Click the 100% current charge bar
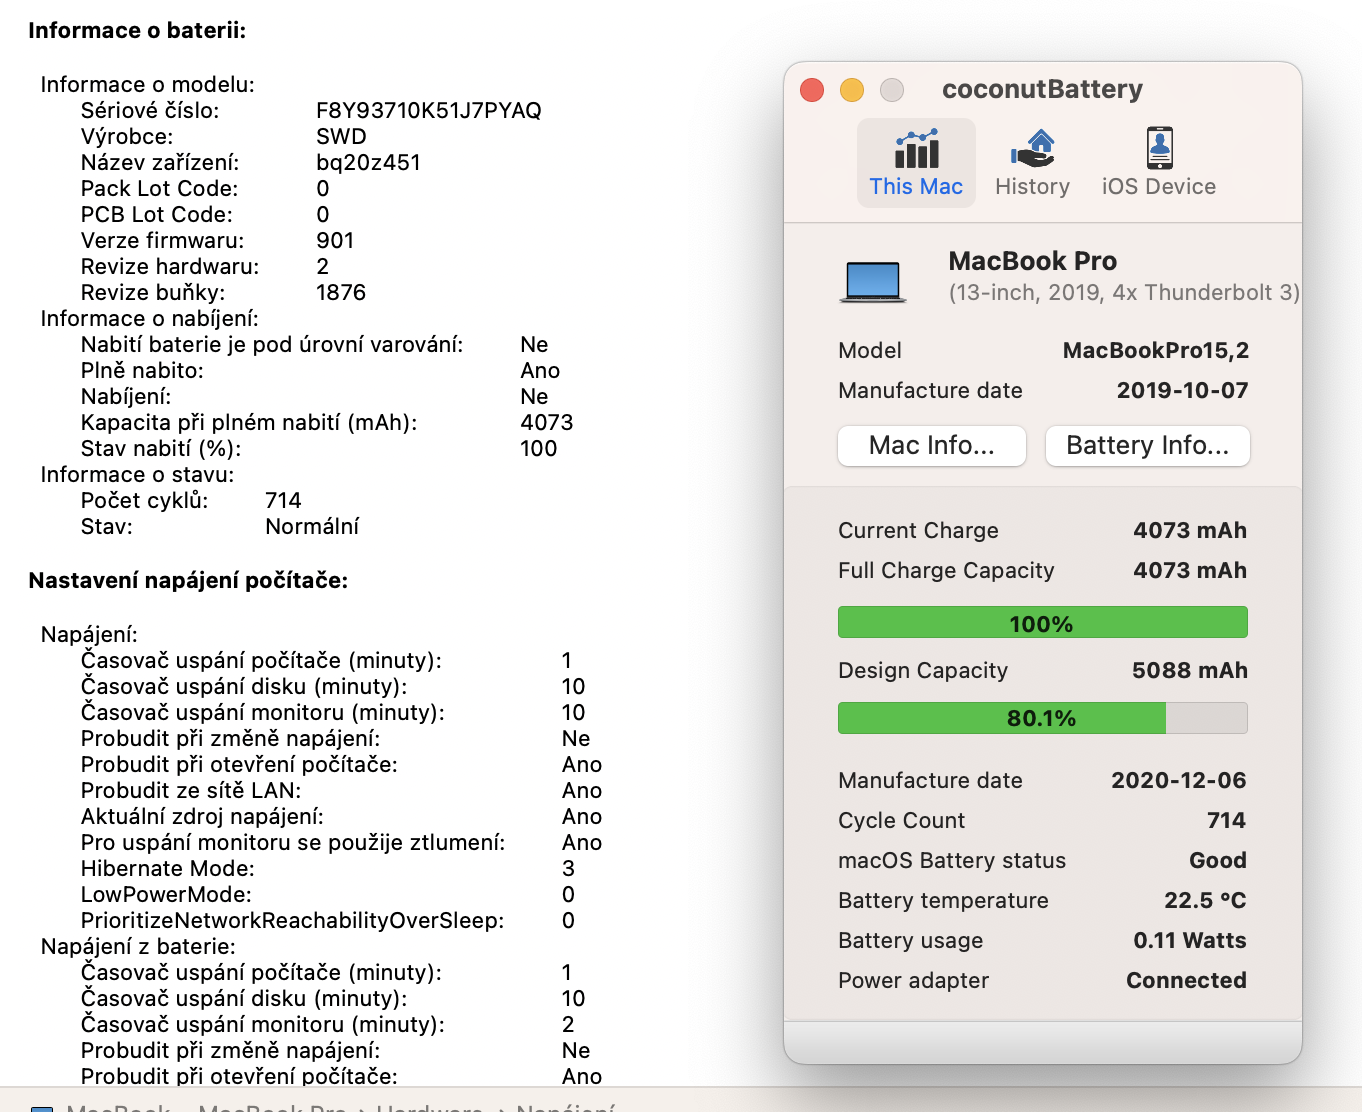Screen dimensions: 1362x1112 point(1042,623)
